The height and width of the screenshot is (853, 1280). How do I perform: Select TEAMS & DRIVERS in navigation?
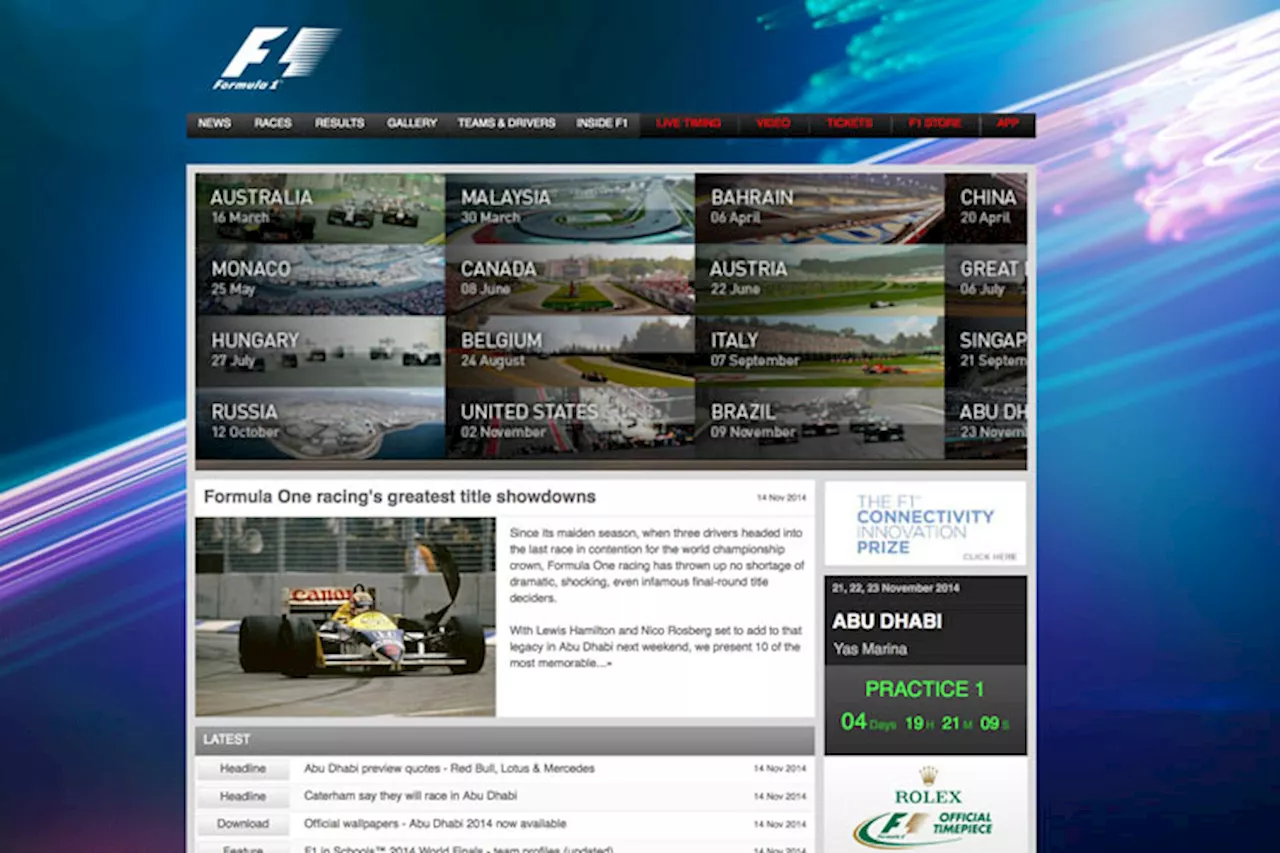click(x=506, y=124)
